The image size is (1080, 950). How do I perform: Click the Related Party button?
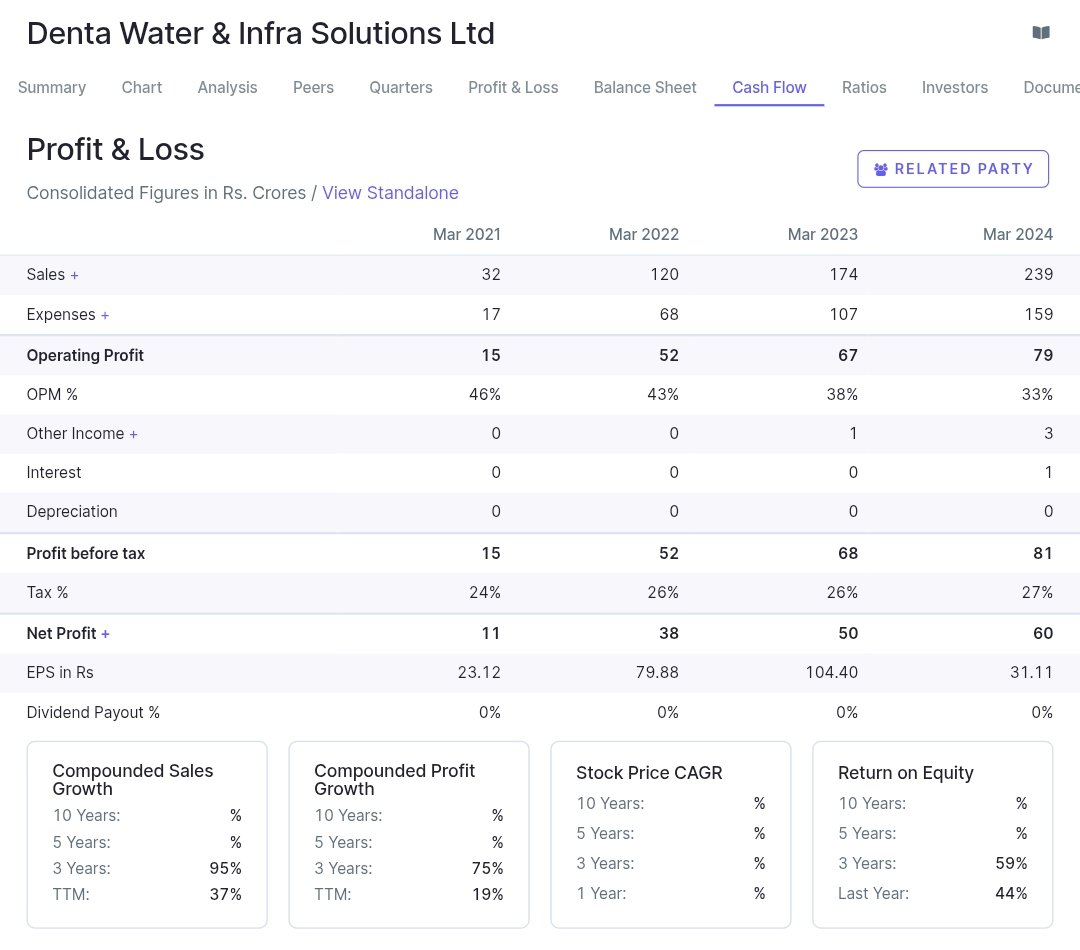click(953, 169)
